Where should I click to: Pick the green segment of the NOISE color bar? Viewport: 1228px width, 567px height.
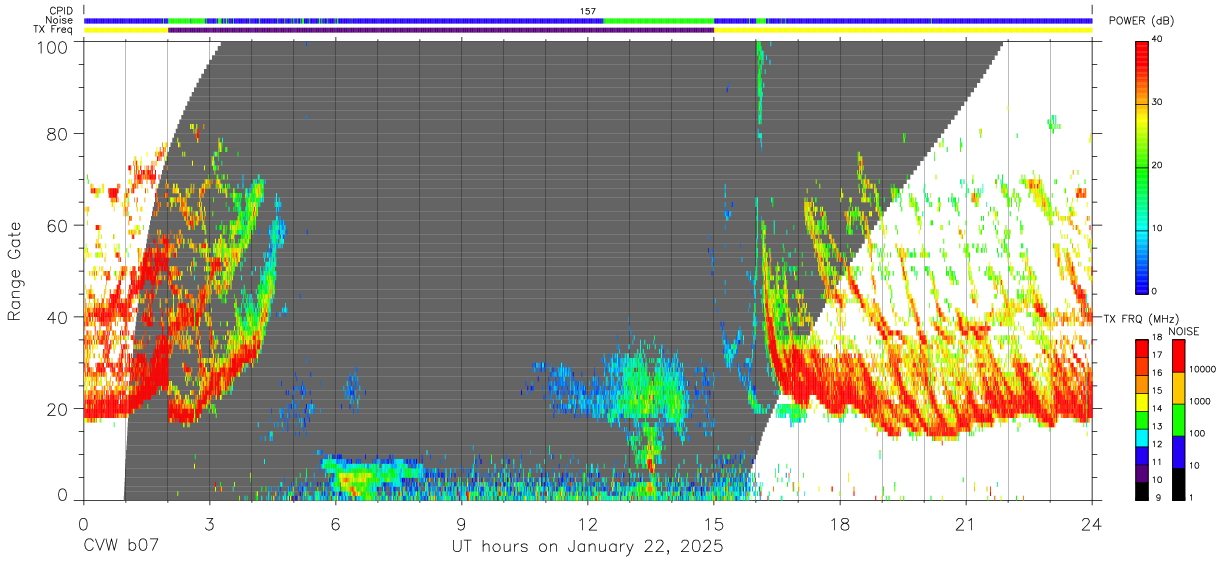point(1180,419)
